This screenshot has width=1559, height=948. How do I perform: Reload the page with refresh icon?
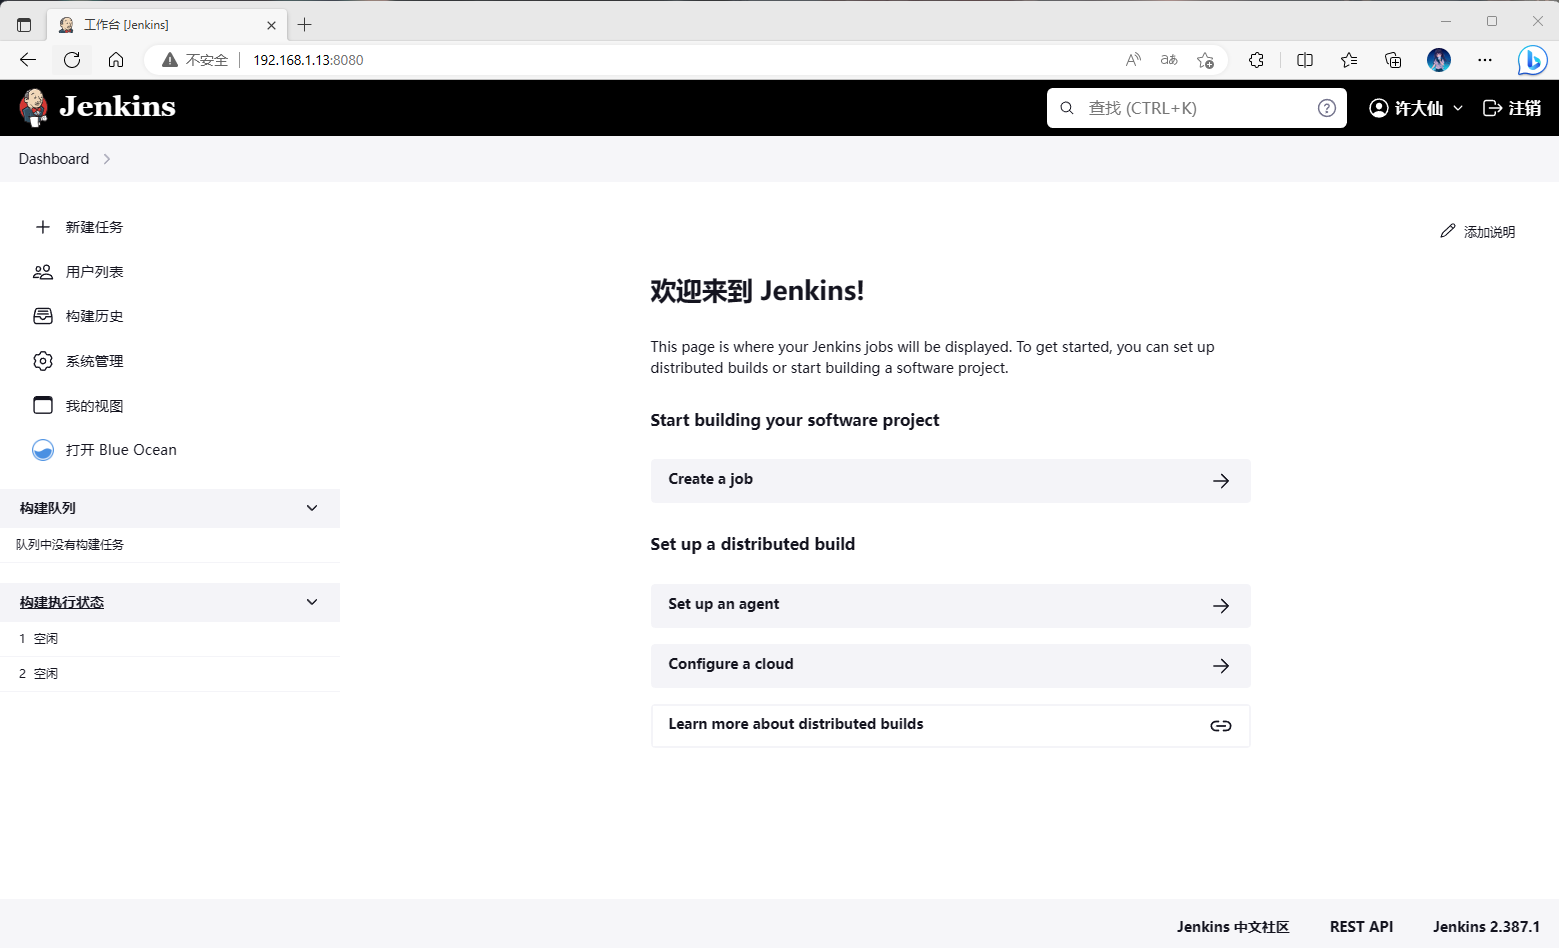(x=72, y=60)
